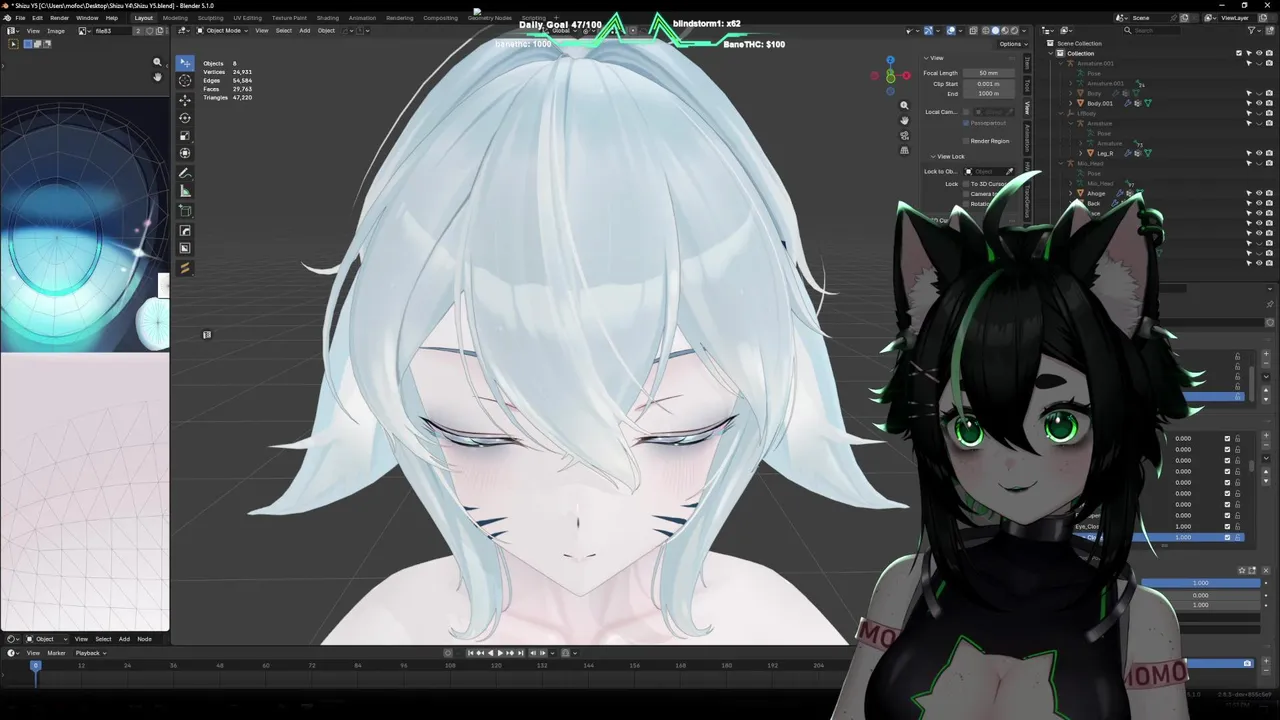
Task: Hide Body.001 with its eye icon
Action: click(1259, 103)
